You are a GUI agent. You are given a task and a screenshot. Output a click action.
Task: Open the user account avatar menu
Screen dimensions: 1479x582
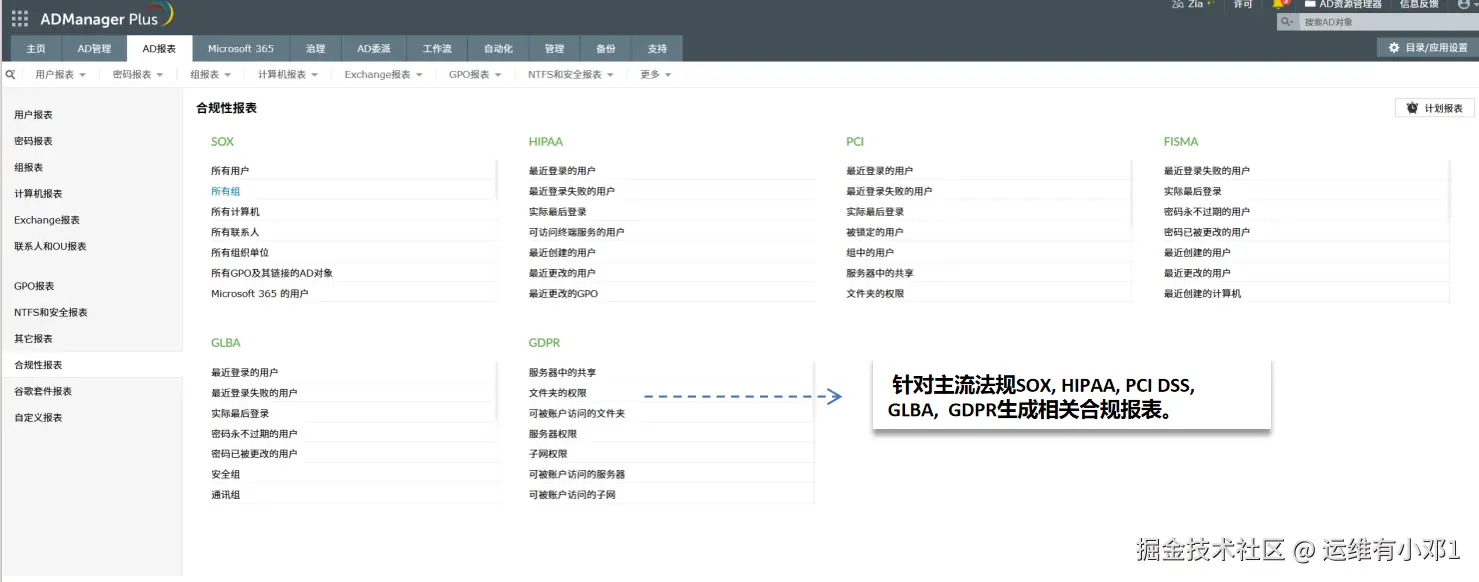(x=1466, y=4)
